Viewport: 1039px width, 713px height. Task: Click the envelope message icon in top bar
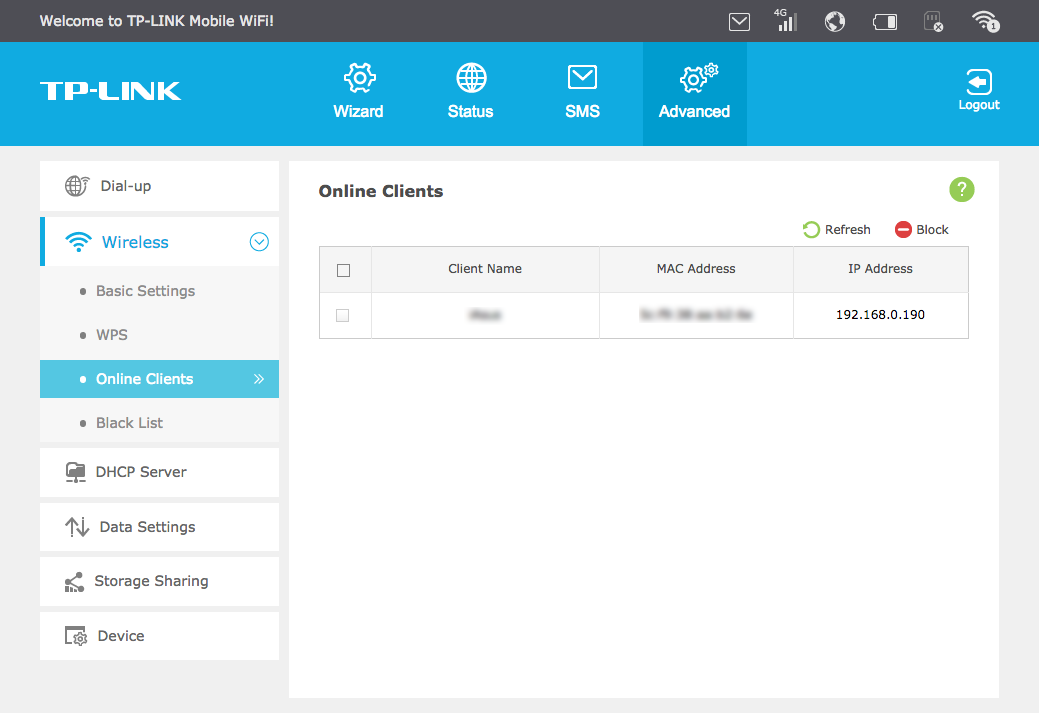point(739,21)
